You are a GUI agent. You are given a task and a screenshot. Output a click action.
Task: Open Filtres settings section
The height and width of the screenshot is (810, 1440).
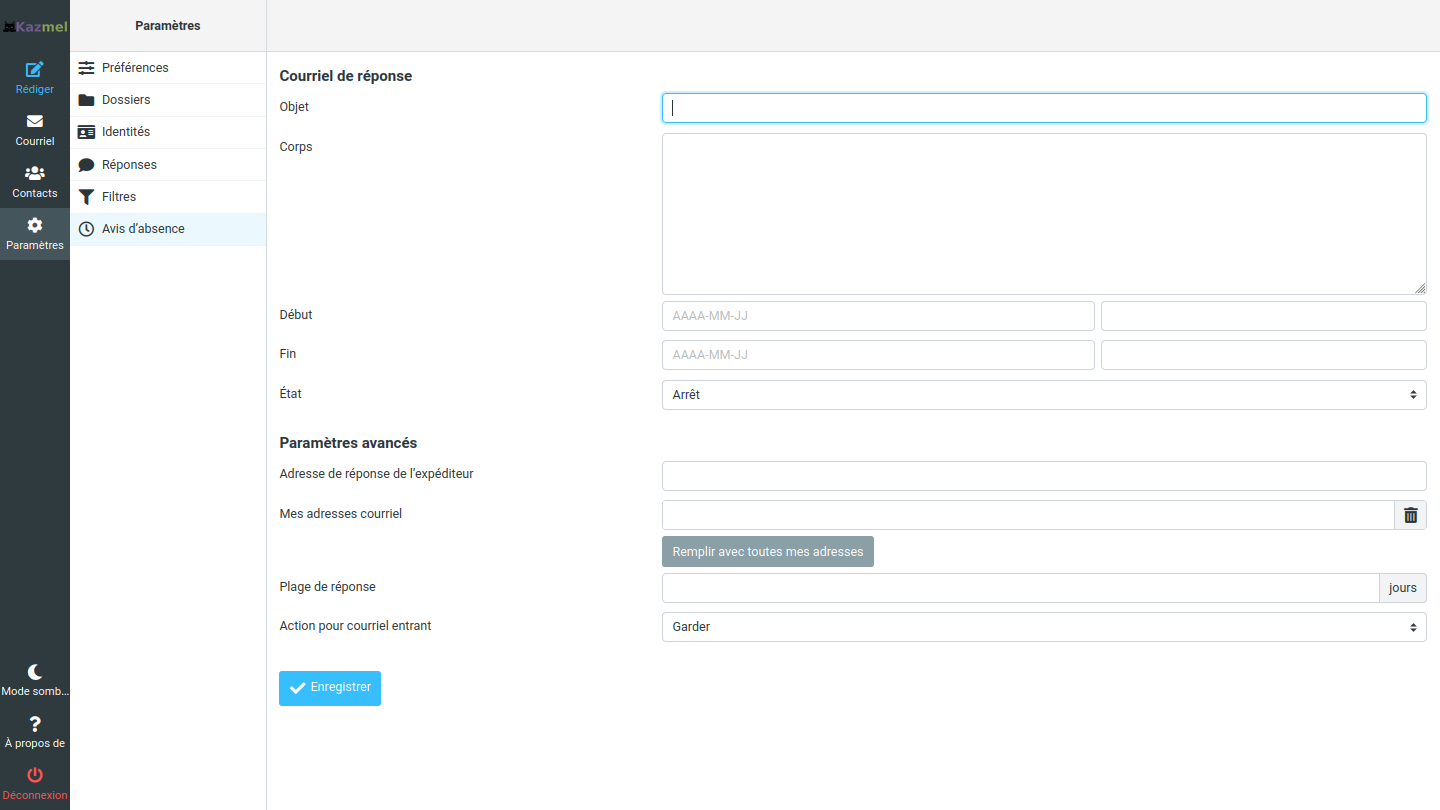coord(119,197)
